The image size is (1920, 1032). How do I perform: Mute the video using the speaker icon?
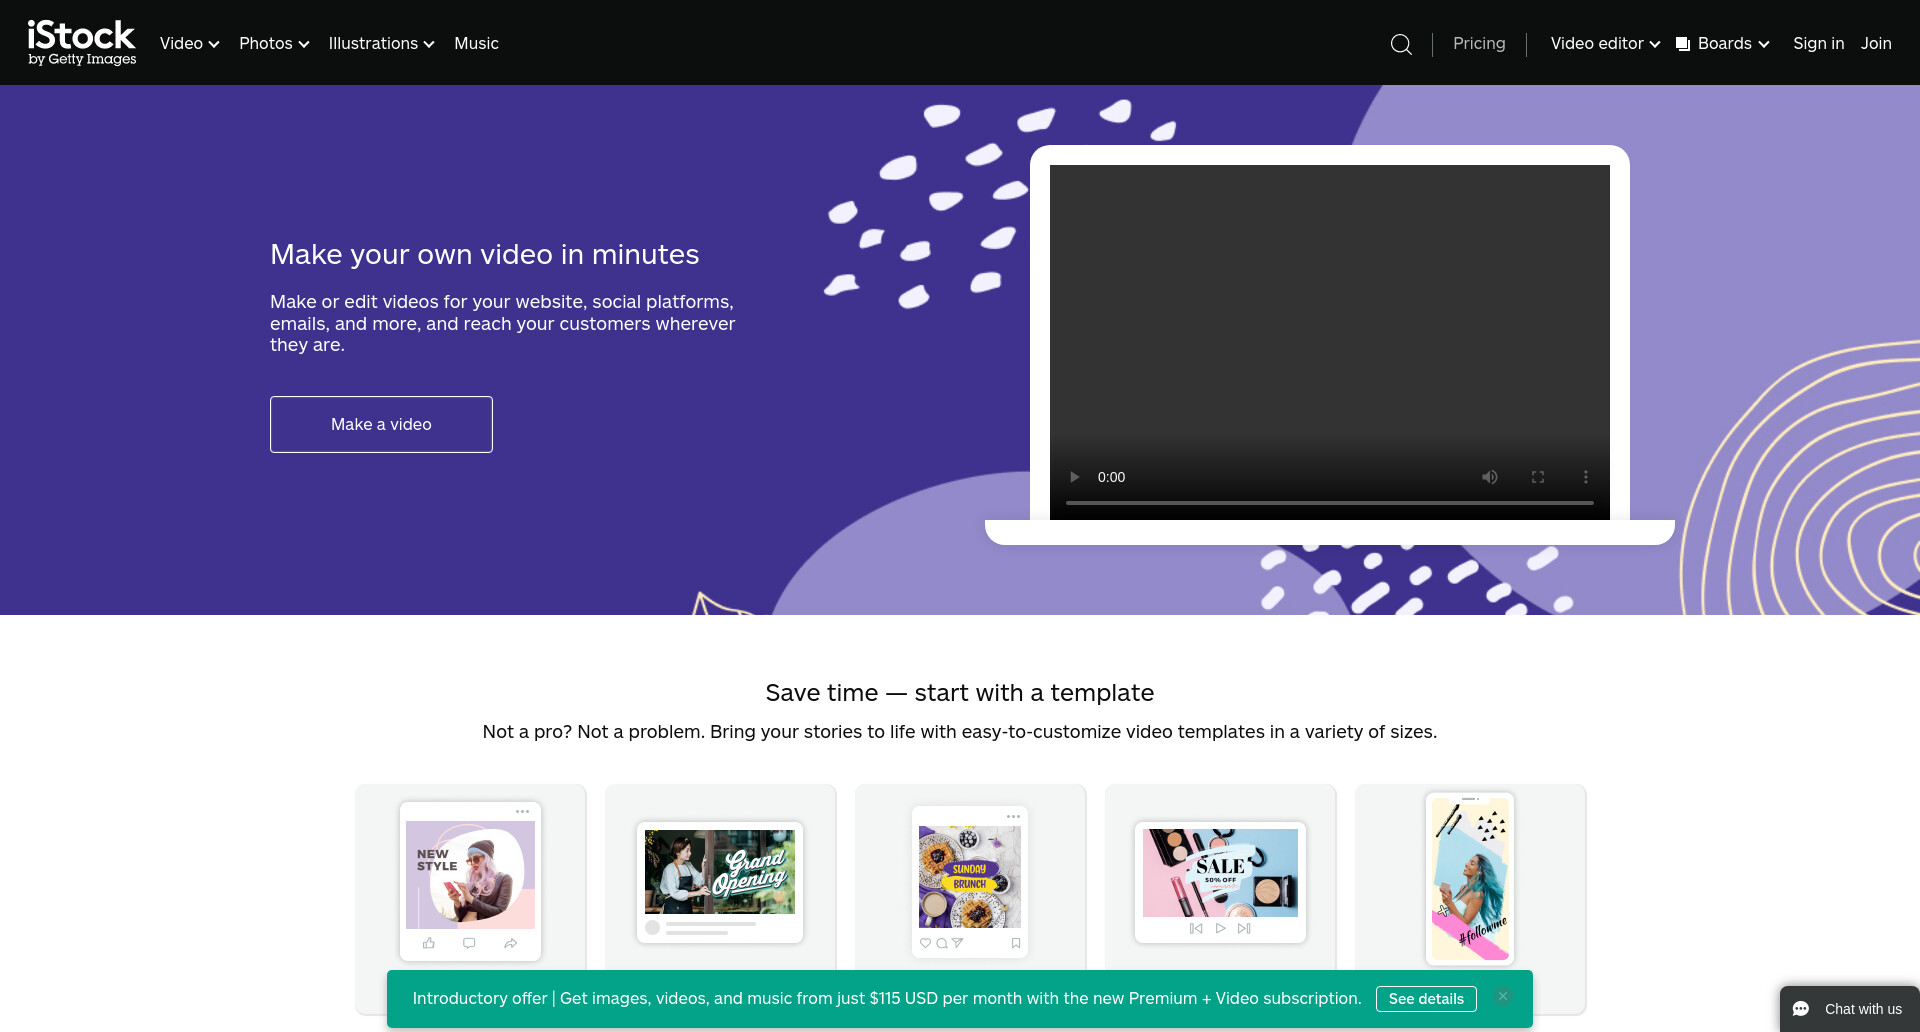pyautogui.click(x=1490, y=477)
